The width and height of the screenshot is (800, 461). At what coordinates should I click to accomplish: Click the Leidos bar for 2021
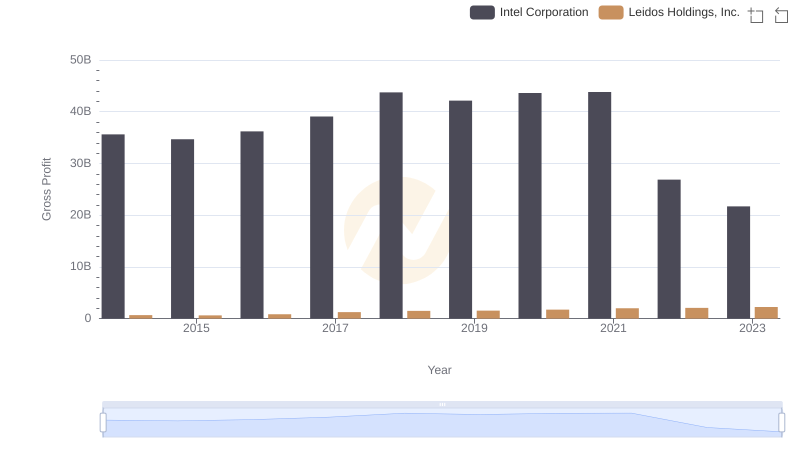click(x=628, y=314)
